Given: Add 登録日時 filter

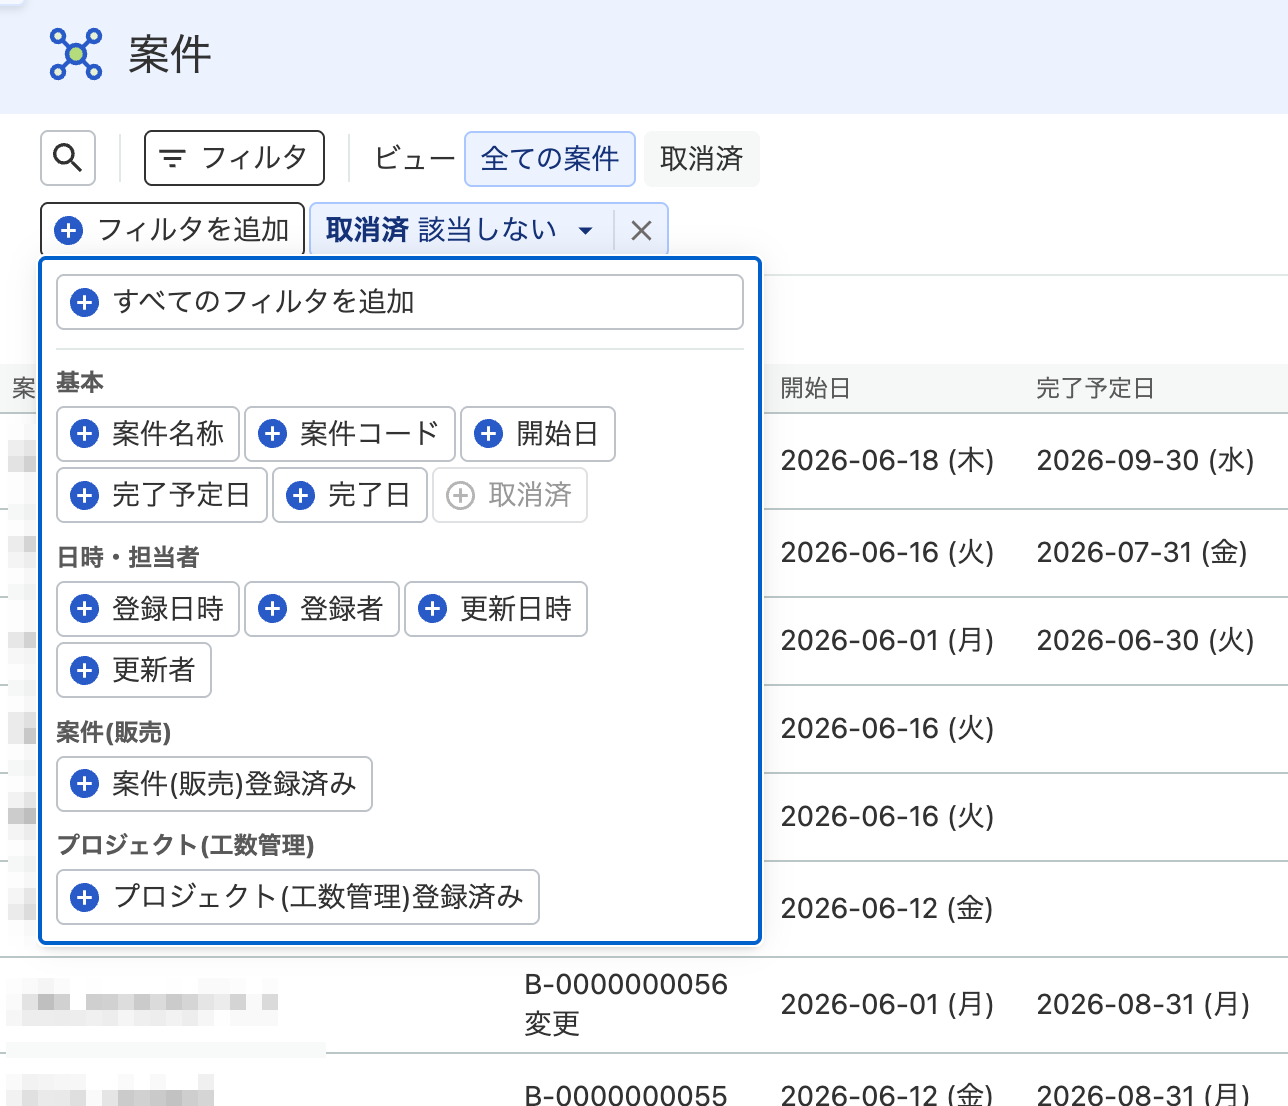Looking at the screenshot, I should [148, 609].
